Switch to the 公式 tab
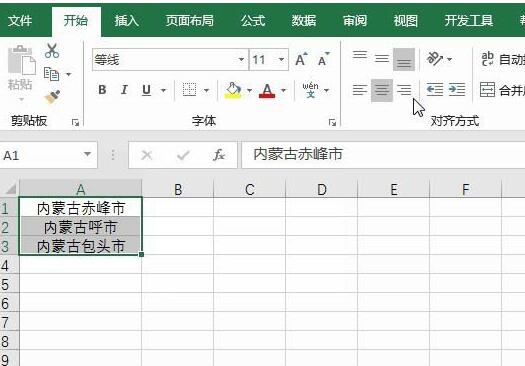 click(253, 21)
